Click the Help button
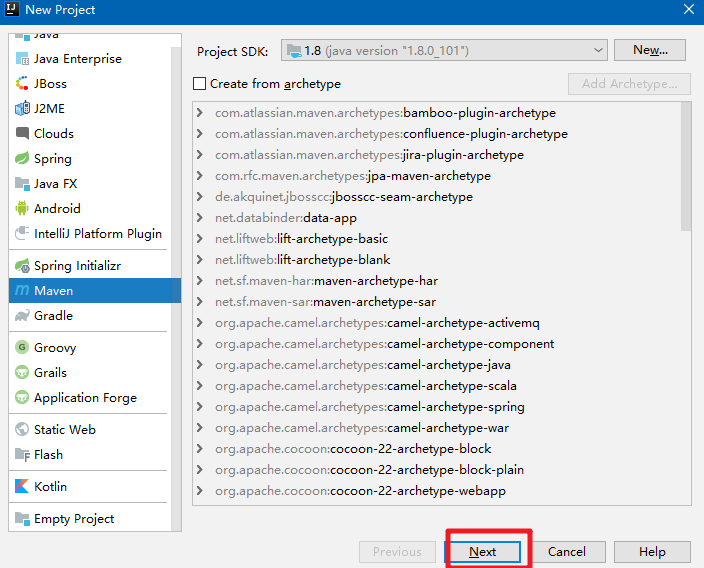The width and height of the screenshot is (704, 568). (652, 552)
